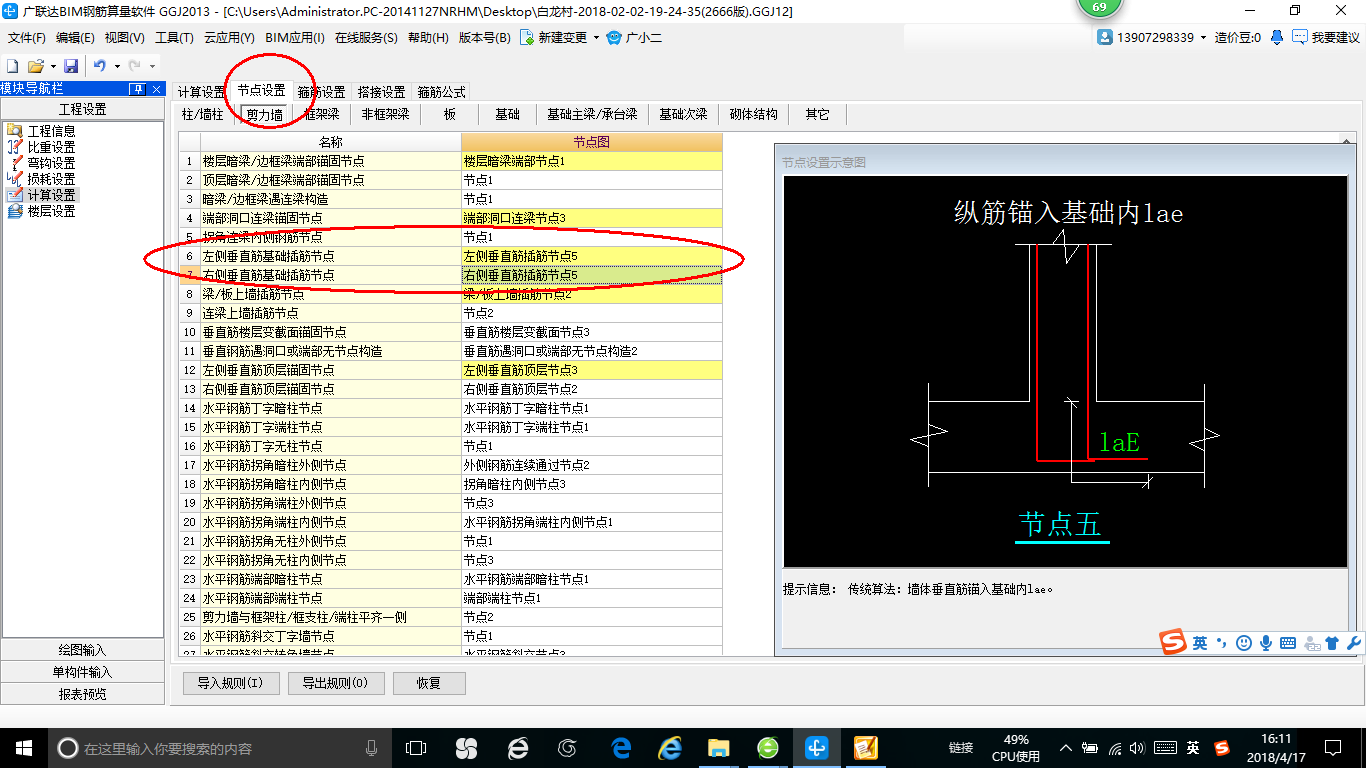Click Sogou skin shirt icon
The image size is (1366, 768).
click(1332, 643)
